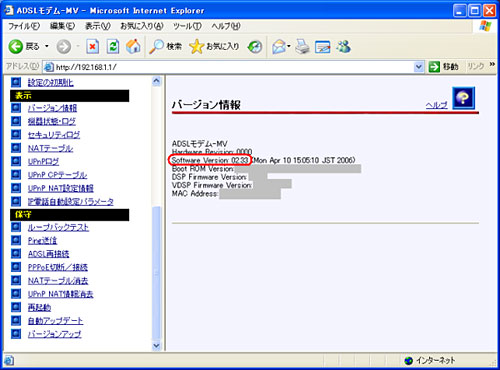Screen dimensions: 500x370
Task: Open the ツール(T) menu
Action: click(x=187, y=26)
